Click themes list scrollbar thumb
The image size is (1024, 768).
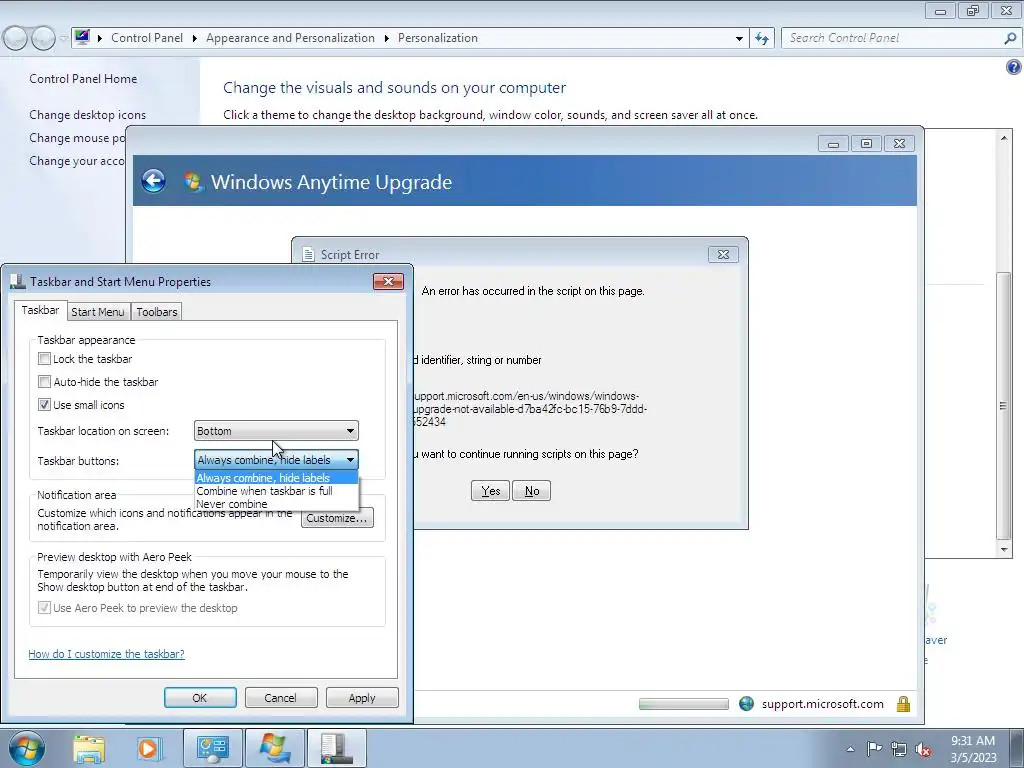1003,405
